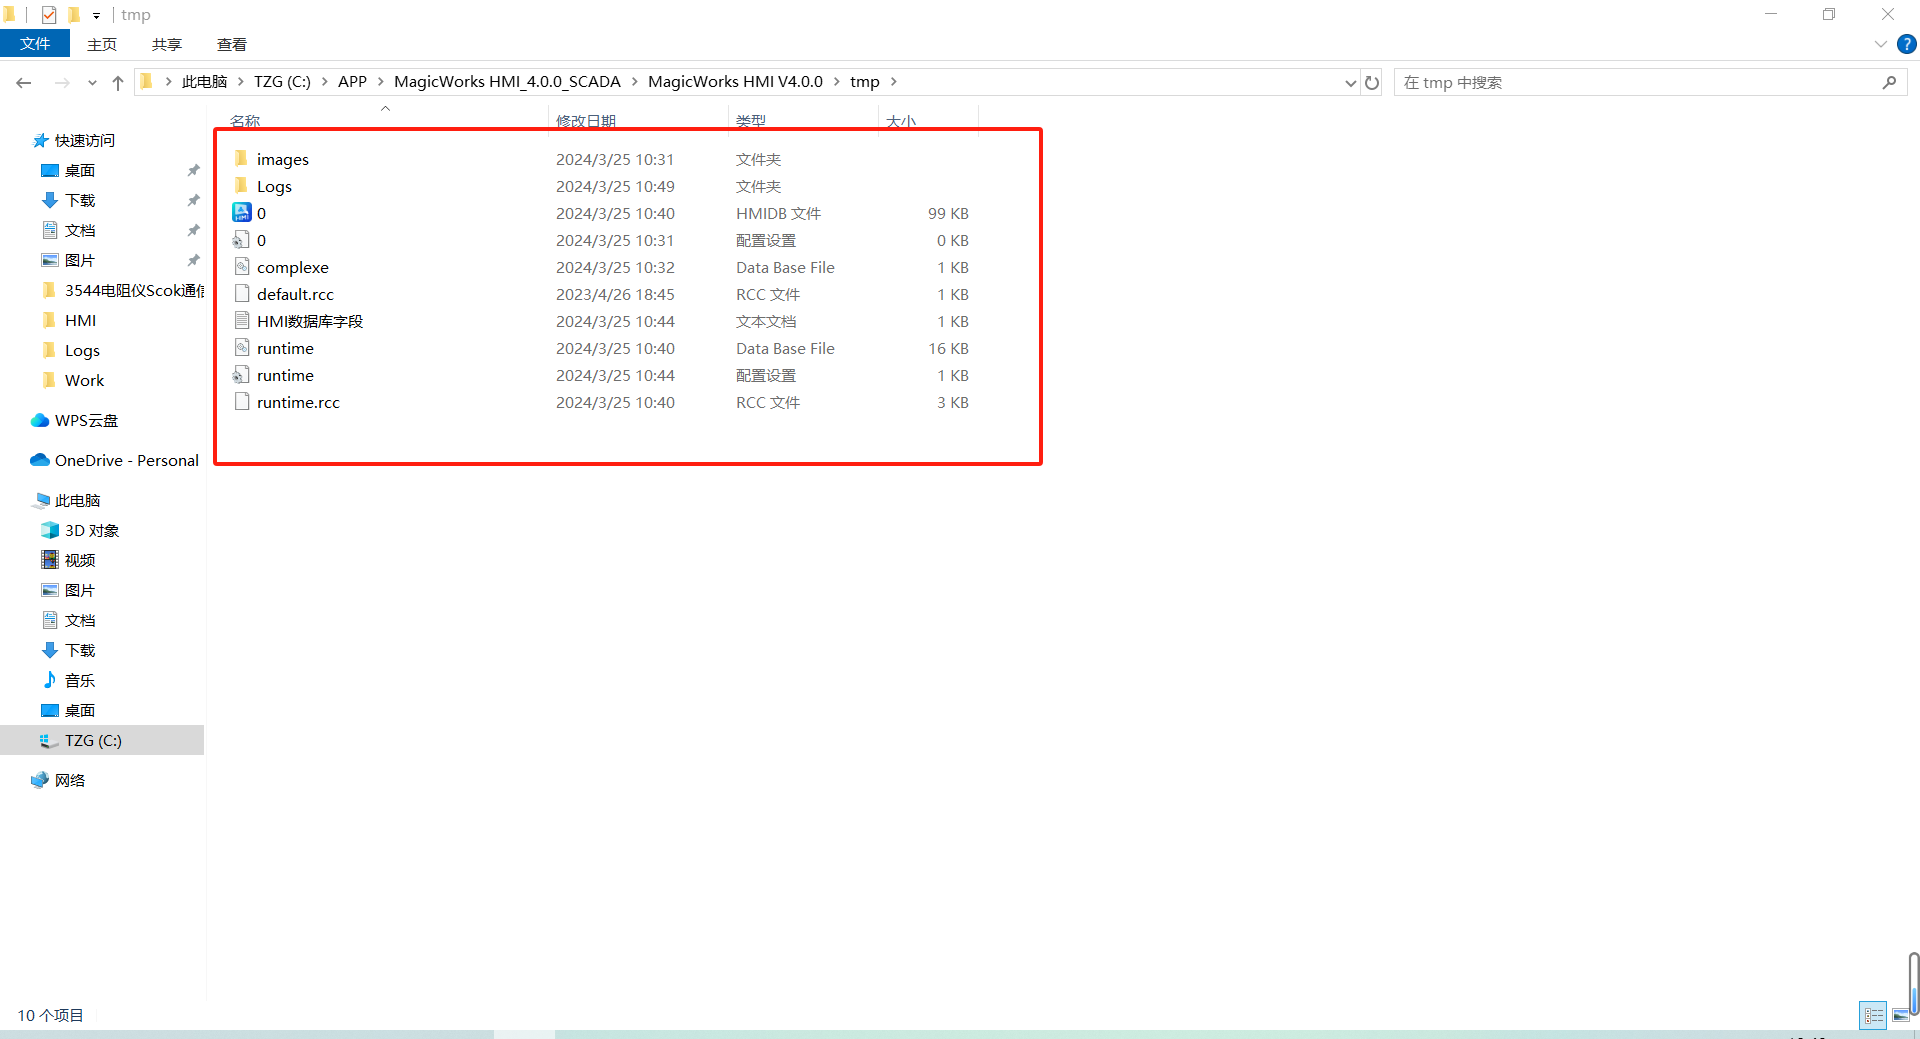Click the search magnifier icon

(x=1889, y=82)
